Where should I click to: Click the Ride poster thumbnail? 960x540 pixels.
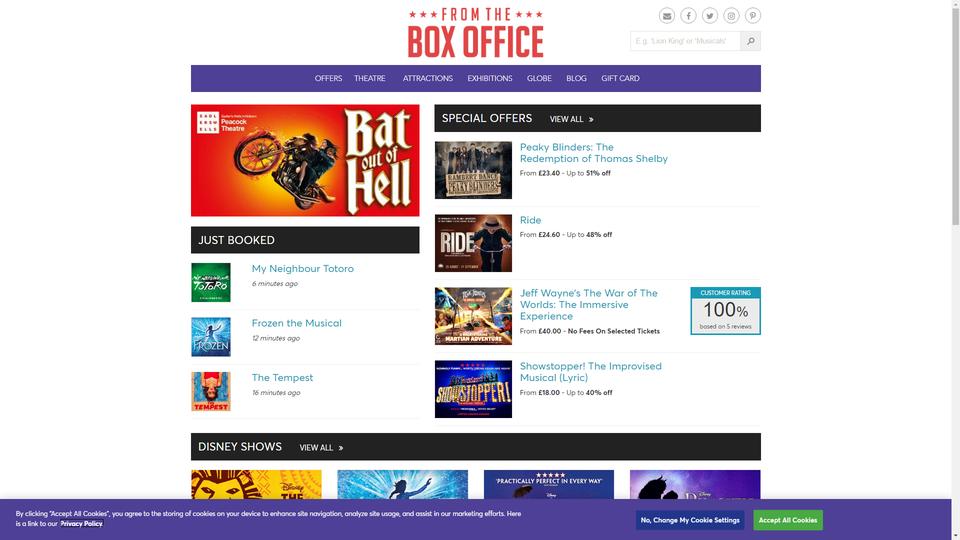[x=473, y=243]
